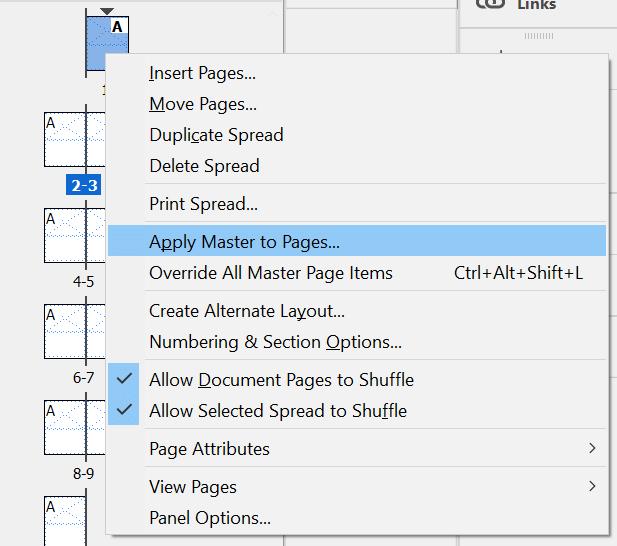
Task: Click the highlighted 2-3 spread label
Action: pyautogui.click(x=84, y=185)
